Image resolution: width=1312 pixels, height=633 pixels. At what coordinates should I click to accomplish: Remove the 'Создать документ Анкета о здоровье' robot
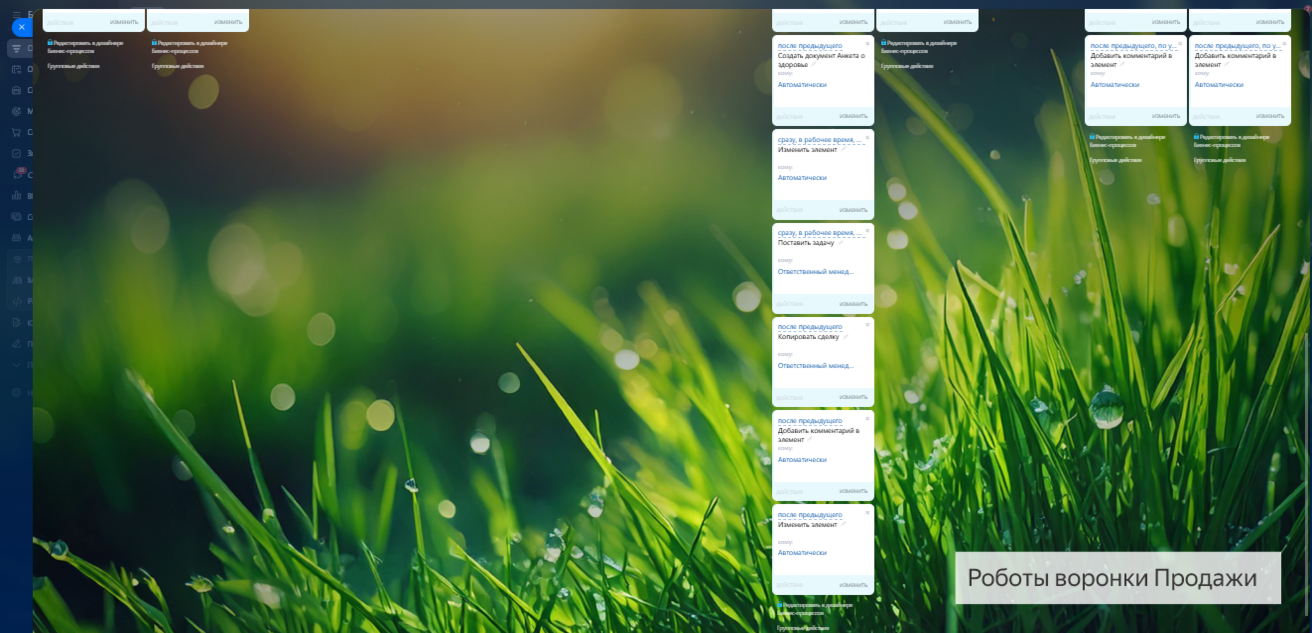coord(867,44)
